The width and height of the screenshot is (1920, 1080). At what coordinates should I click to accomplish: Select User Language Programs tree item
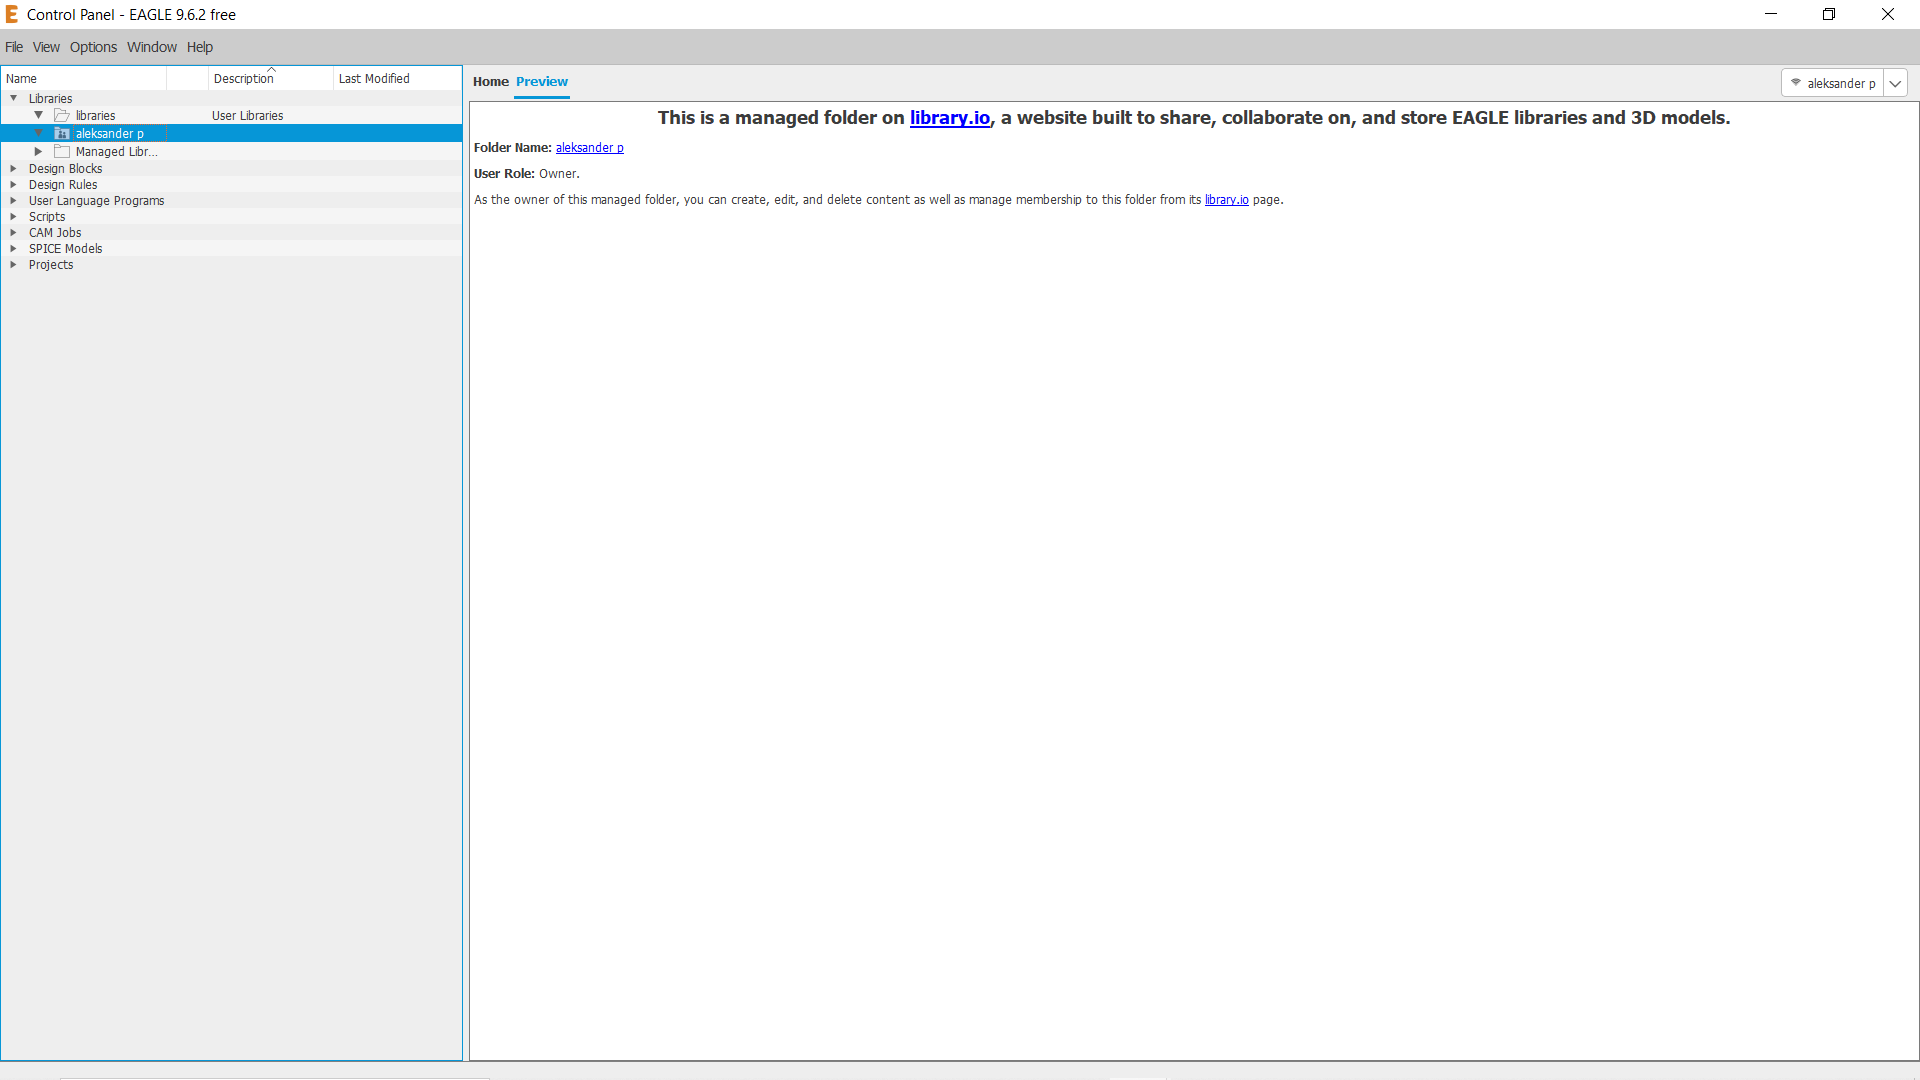96,201
